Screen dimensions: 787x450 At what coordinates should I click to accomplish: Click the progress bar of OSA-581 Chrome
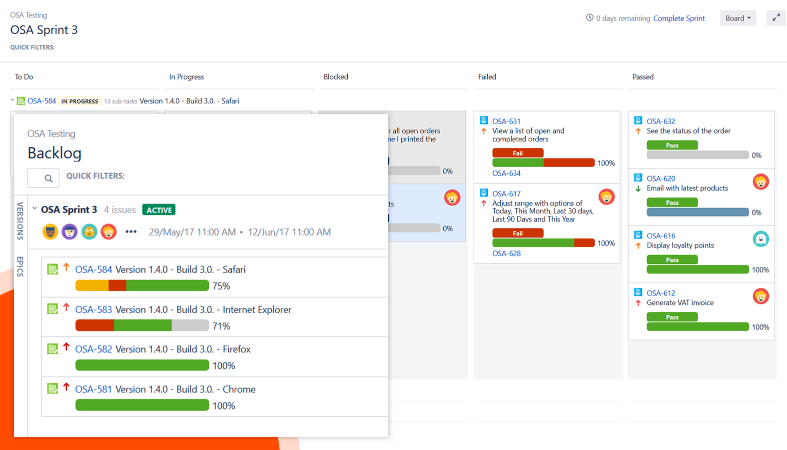click(142, 405)
